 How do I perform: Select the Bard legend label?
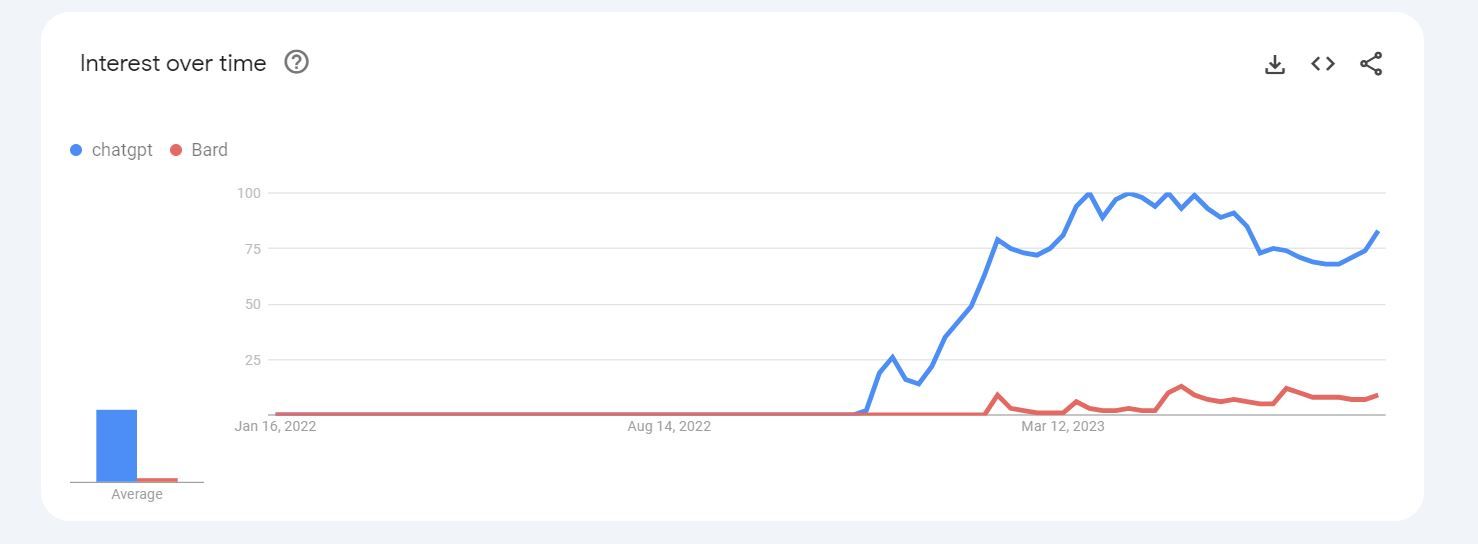tap(209, 150)
